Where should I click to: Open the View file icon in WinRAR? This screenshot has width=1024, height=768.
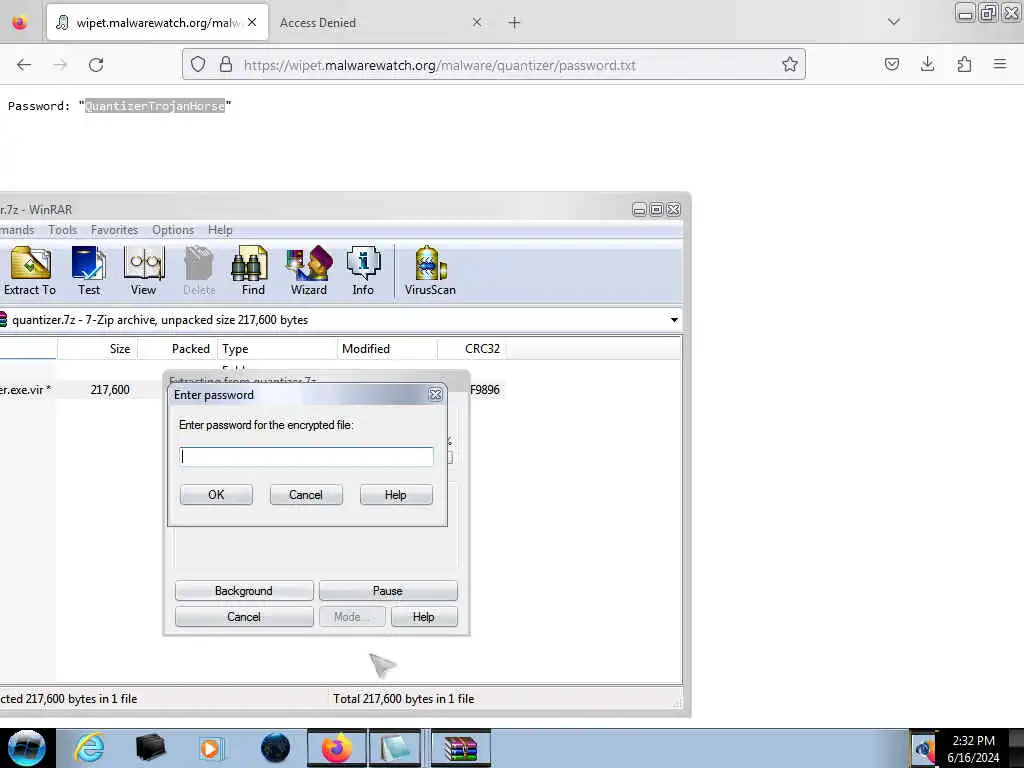pos(144,270)
